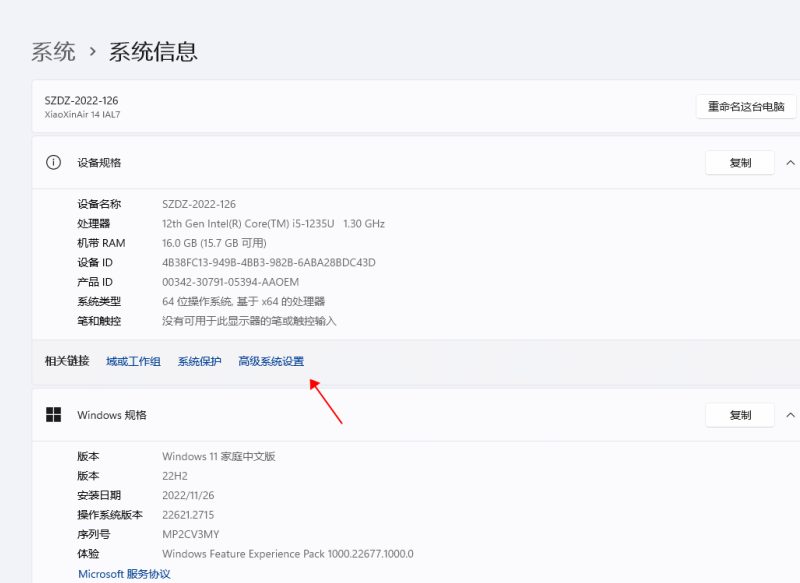800x583 pixels.
Task: Click the processor value 12th Gen Intel(R) Core(TM) i5-1235U
Action: 248,223
